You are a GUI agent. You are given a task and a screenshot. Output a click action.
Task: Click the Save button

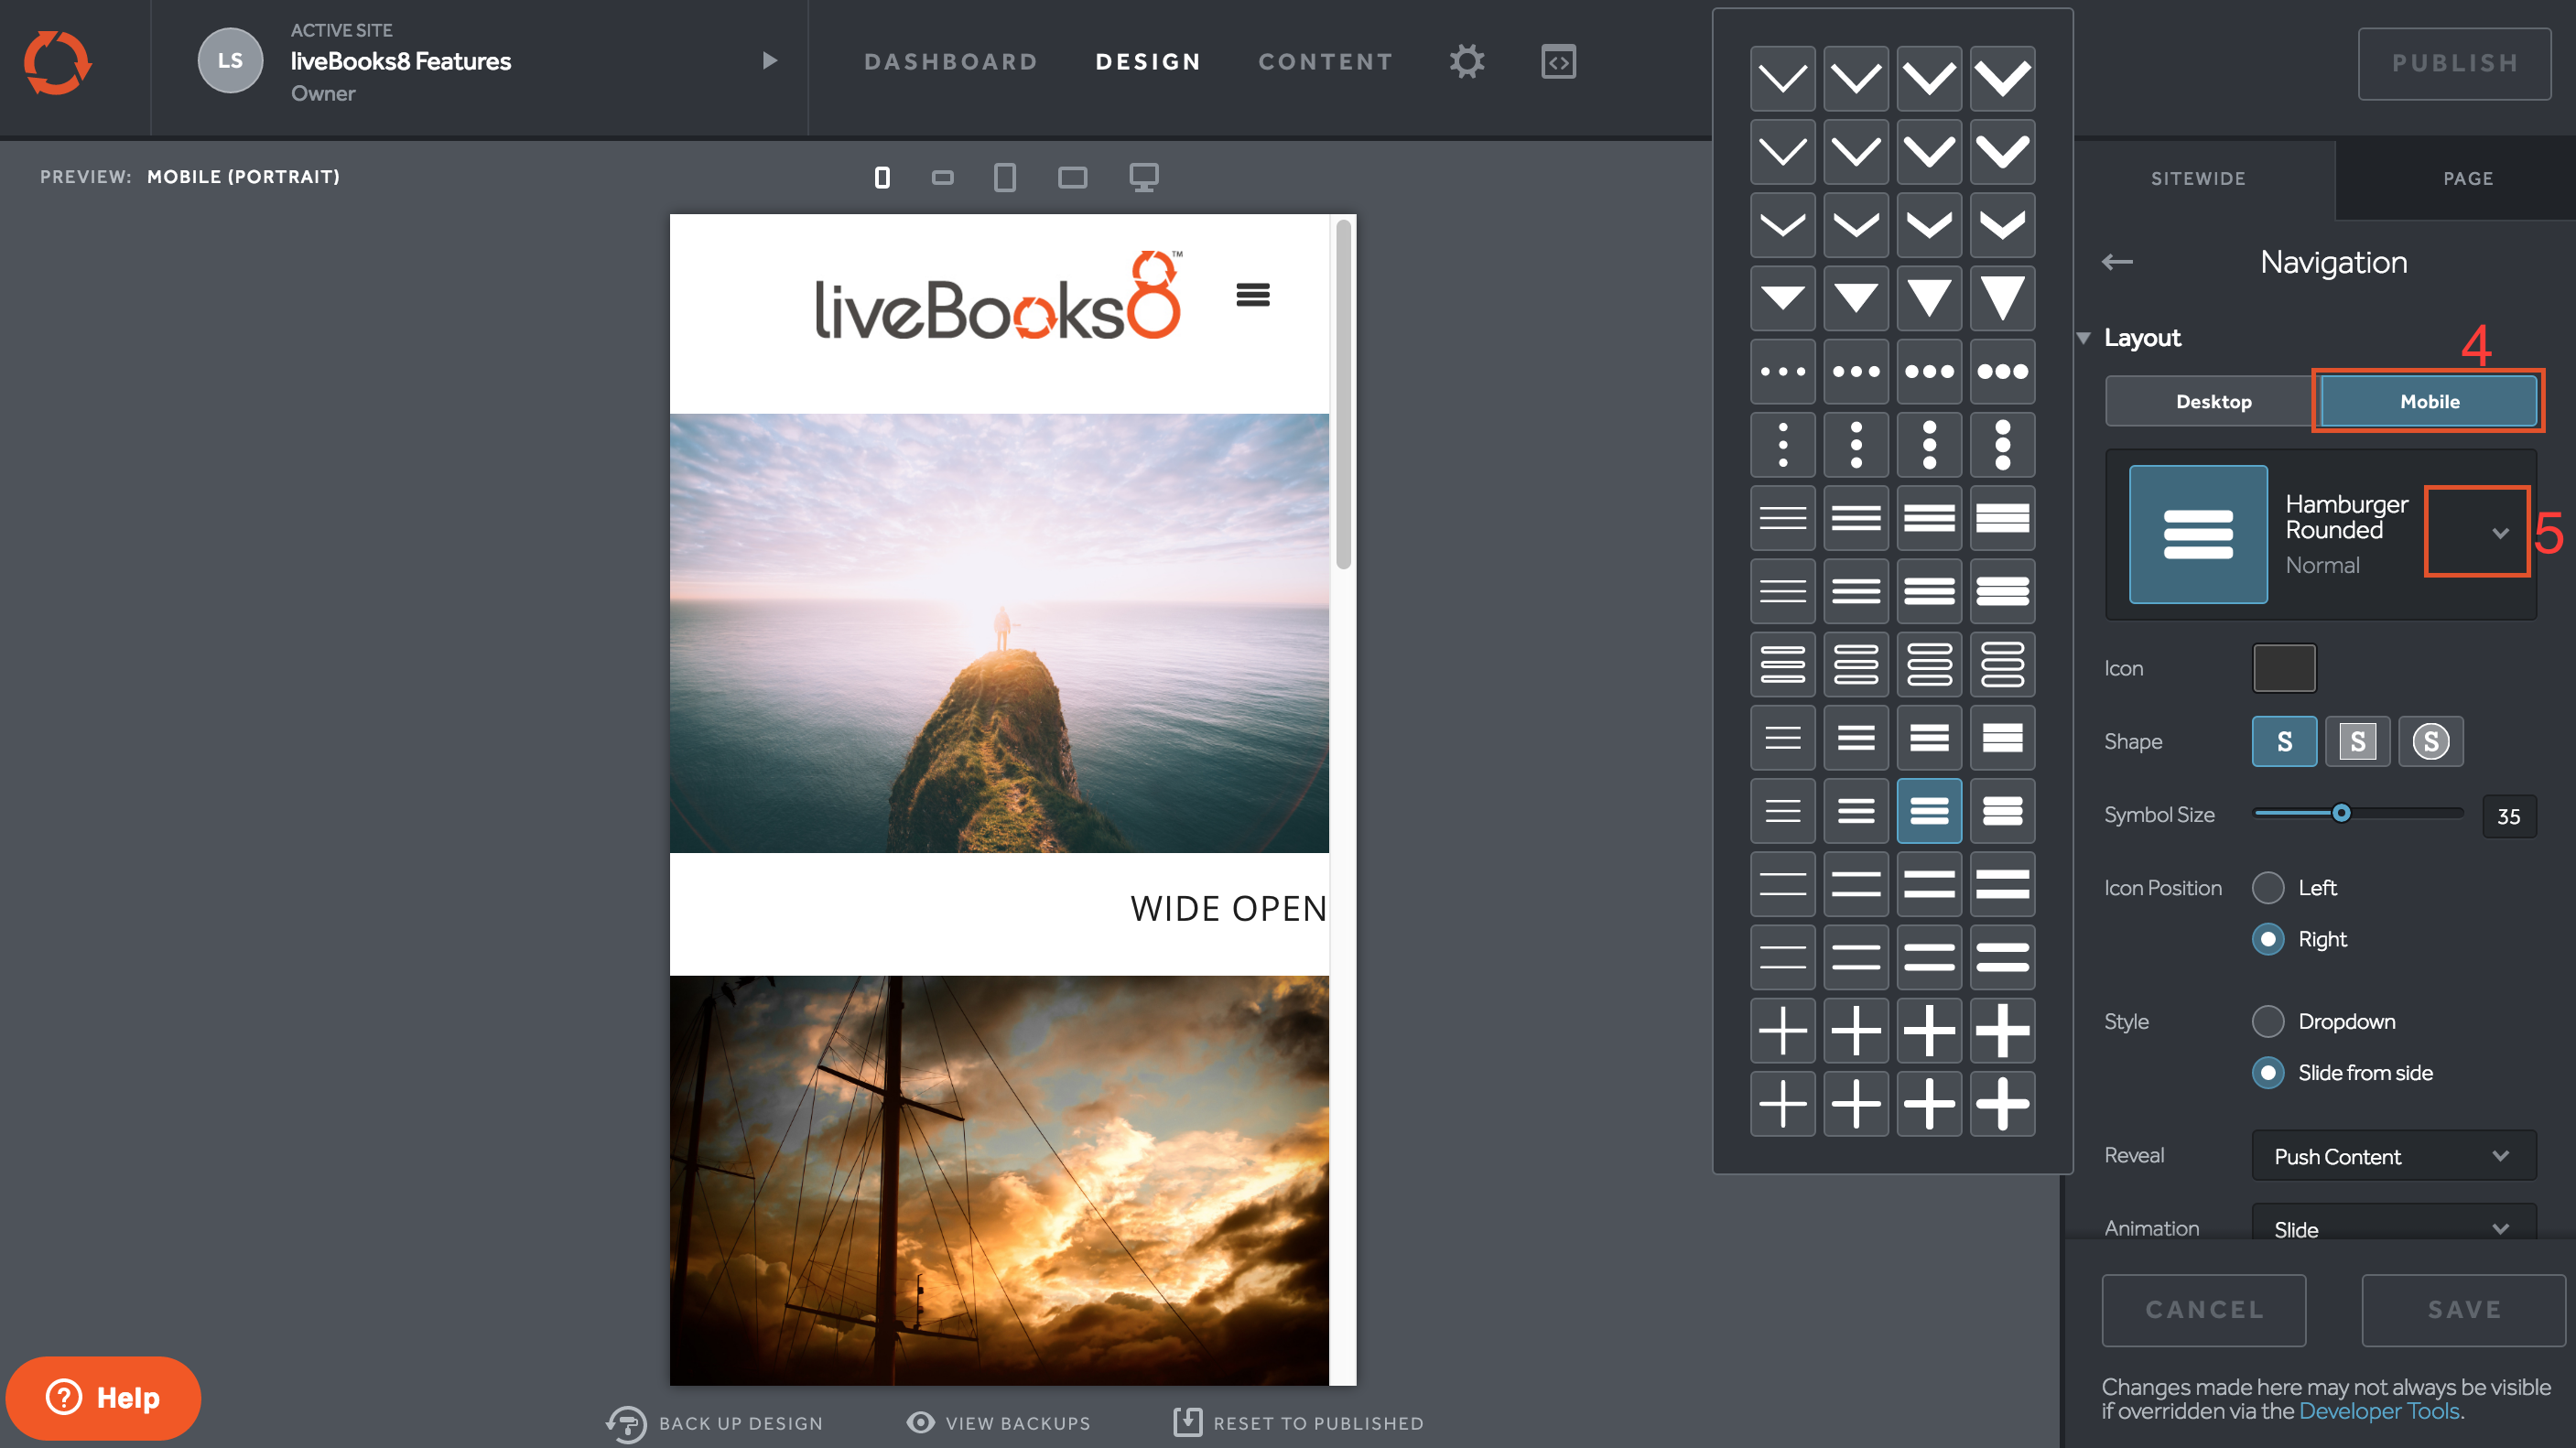coord(2463,1309)
